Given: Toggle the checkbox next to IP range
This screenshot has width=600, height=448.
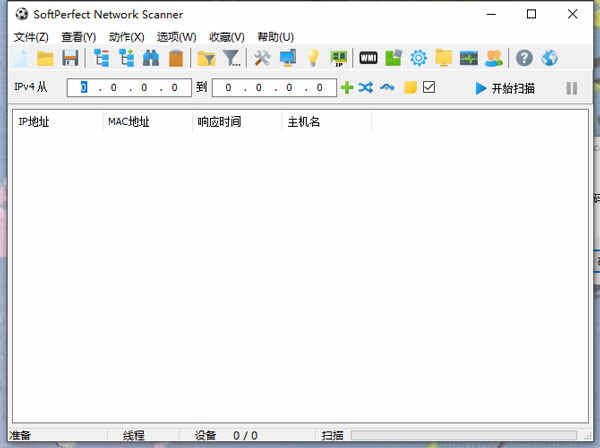Looking at the screenshot, I should [429, 87].
